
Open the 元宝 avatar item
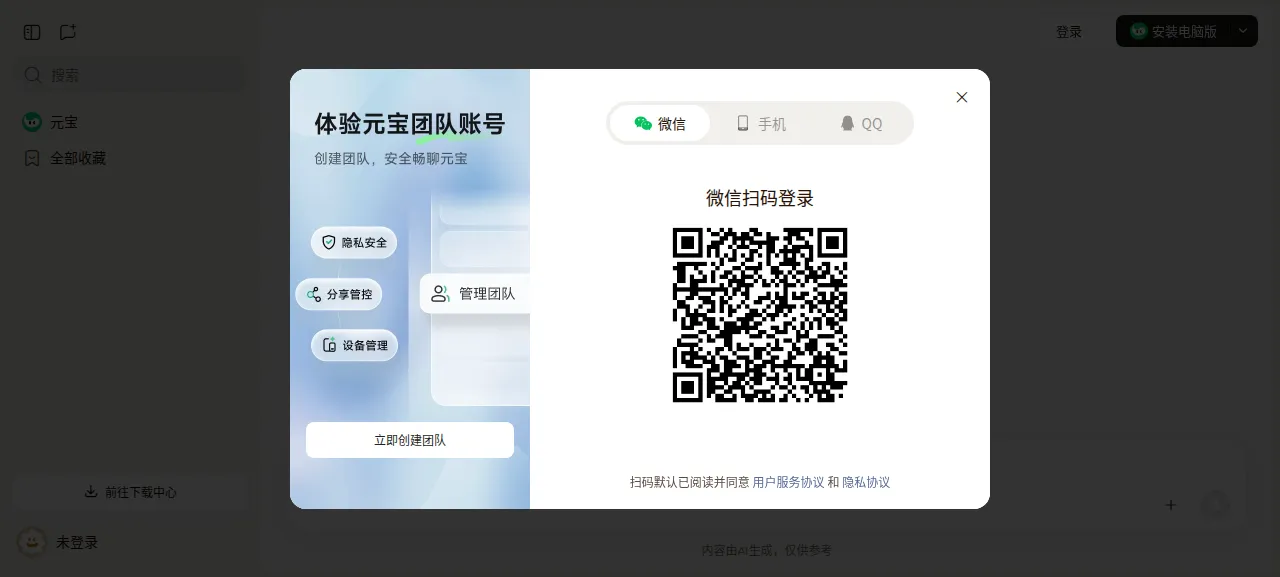tap(32, 122)
